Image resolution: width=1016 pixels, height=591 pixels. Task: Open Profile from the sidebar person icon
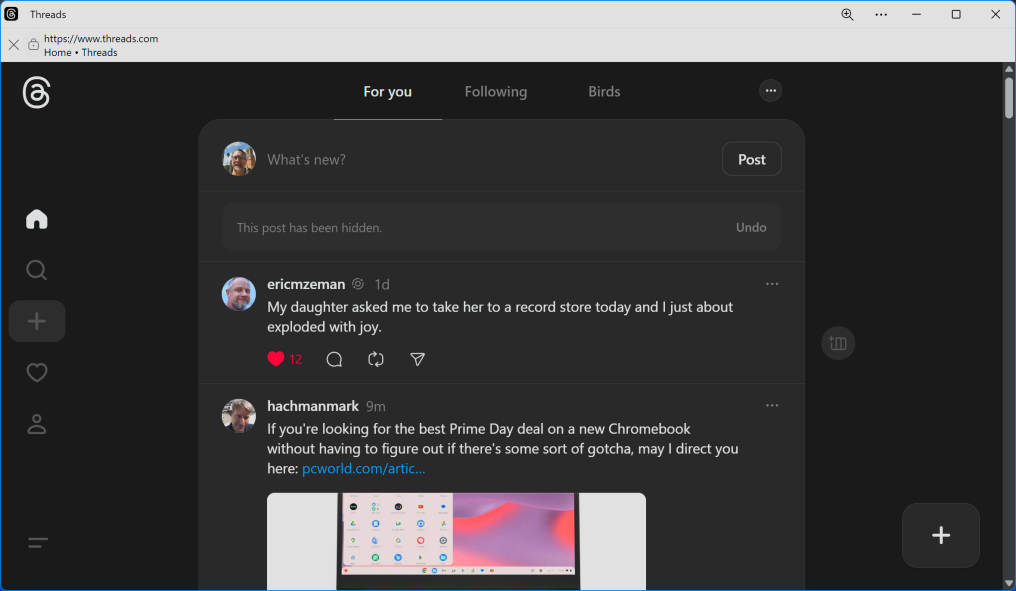37,425
